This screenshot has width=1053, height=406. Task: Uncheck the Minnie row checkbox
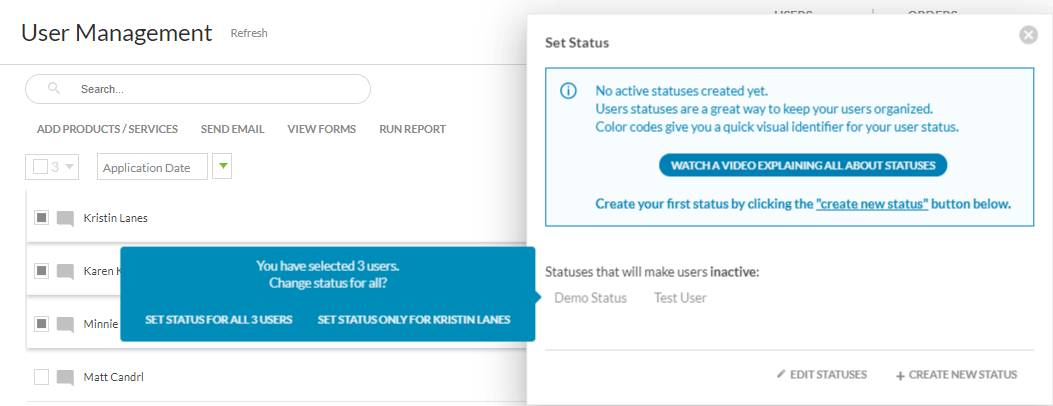point(42,324)
